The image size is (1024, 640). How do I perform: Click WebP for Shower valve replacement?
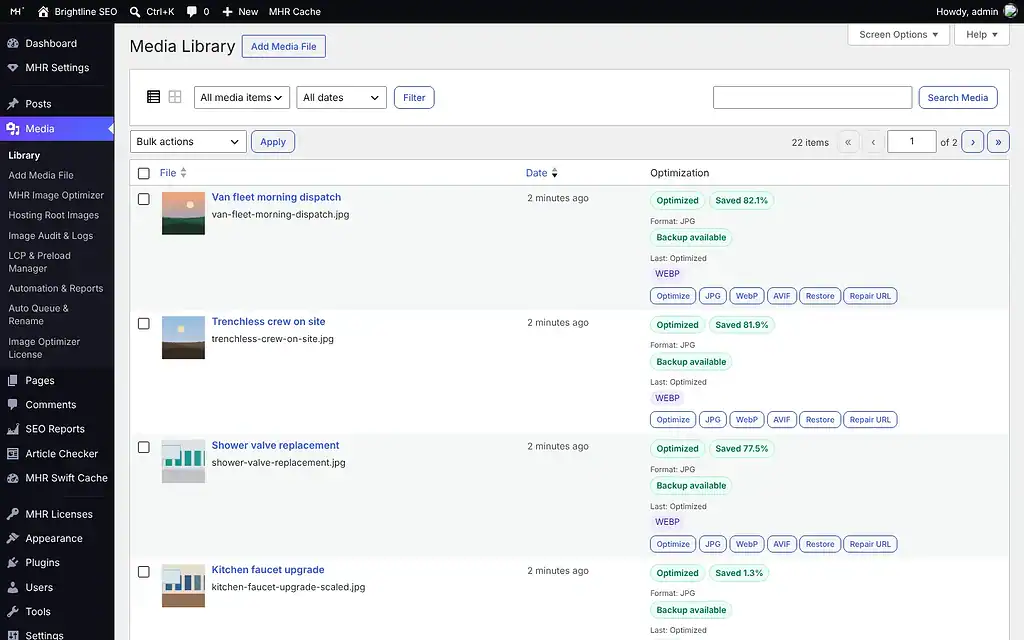746,544
